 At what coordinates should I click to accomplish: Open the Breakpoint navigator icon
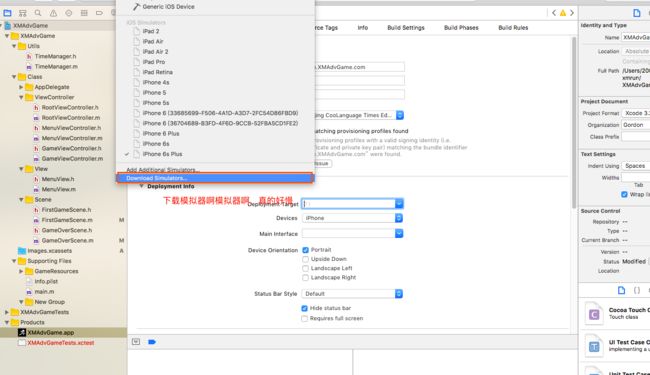(x=99, y=13)
